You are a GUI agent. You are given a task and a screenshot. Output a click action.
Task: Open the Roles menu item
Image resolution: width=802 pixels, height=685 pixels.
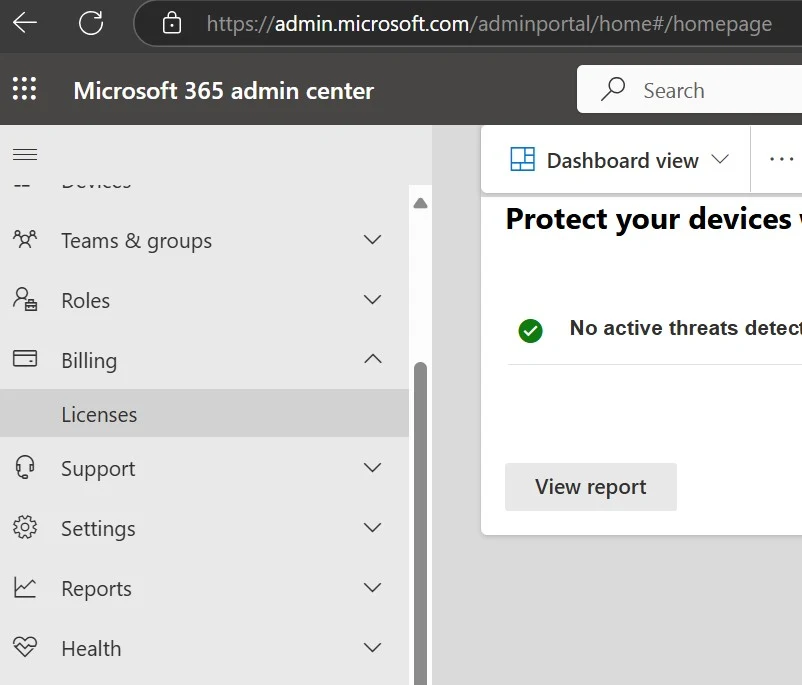[x=204, y=300]
